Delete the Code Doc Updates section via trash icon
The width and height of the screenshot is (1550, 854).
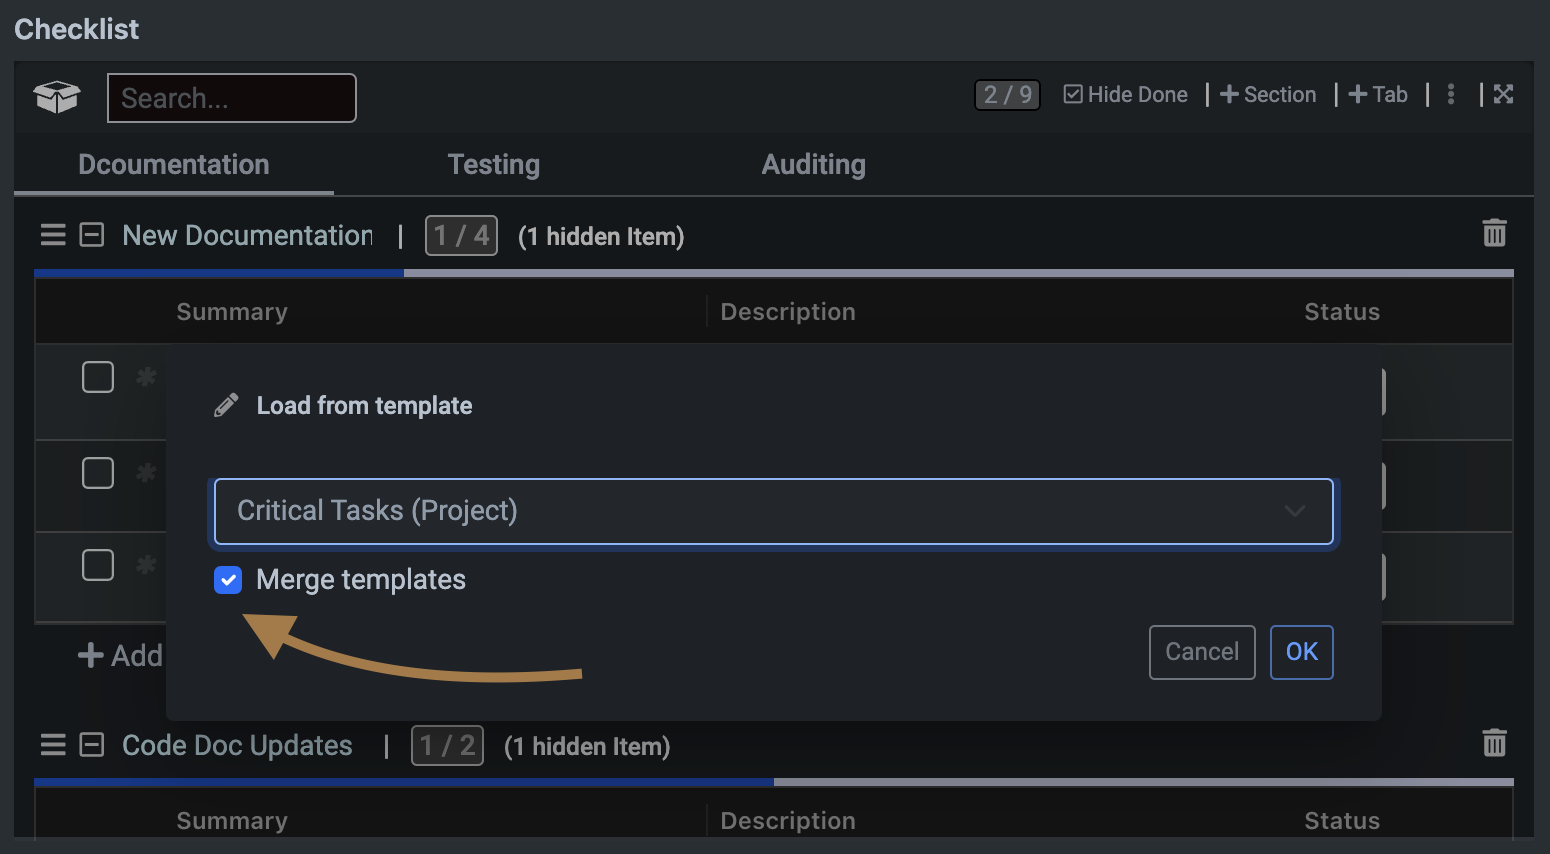[1494, 743]
